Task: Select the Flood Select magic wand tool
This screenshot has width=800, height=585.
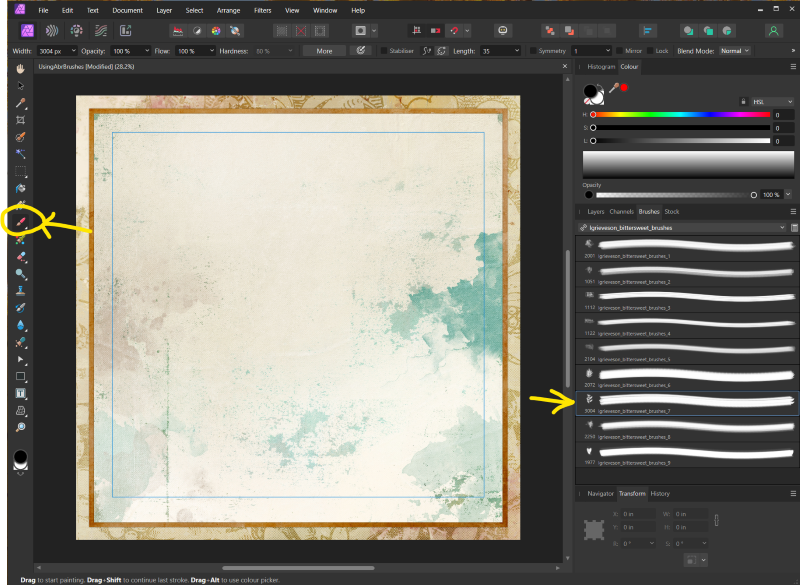Action: coord(20,154)
